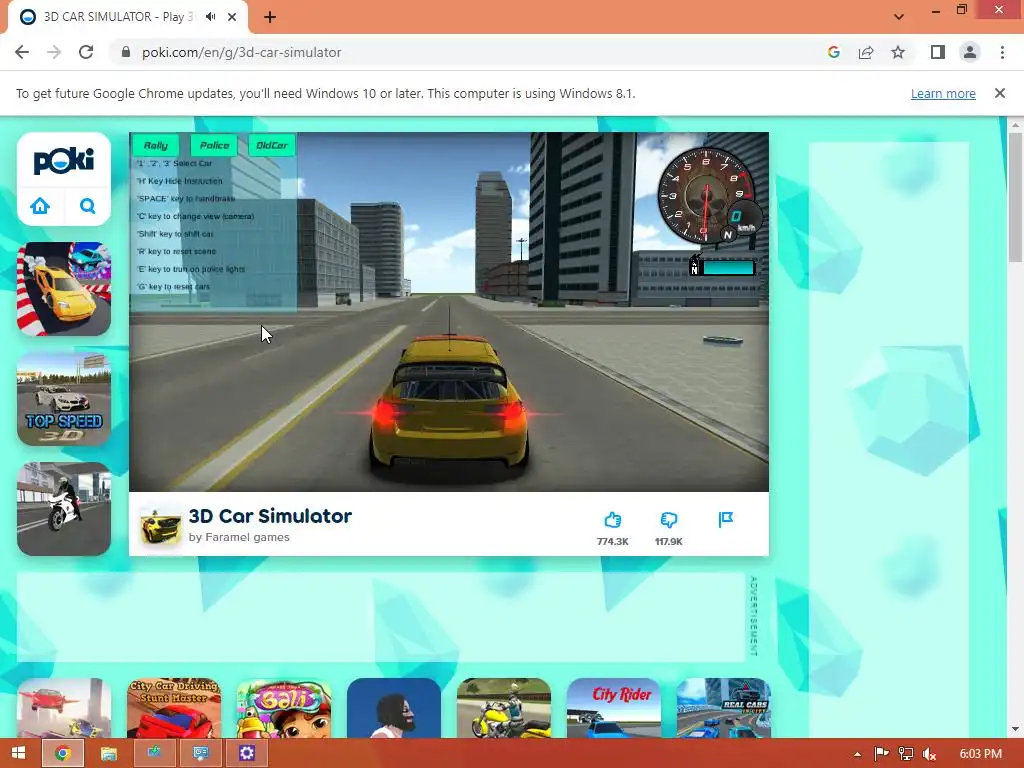The height and width of the screenshot is (768, 1024).
Task: Open the bearded man game thumbnail
Action: pyautogui.click(x=394, y=708)
